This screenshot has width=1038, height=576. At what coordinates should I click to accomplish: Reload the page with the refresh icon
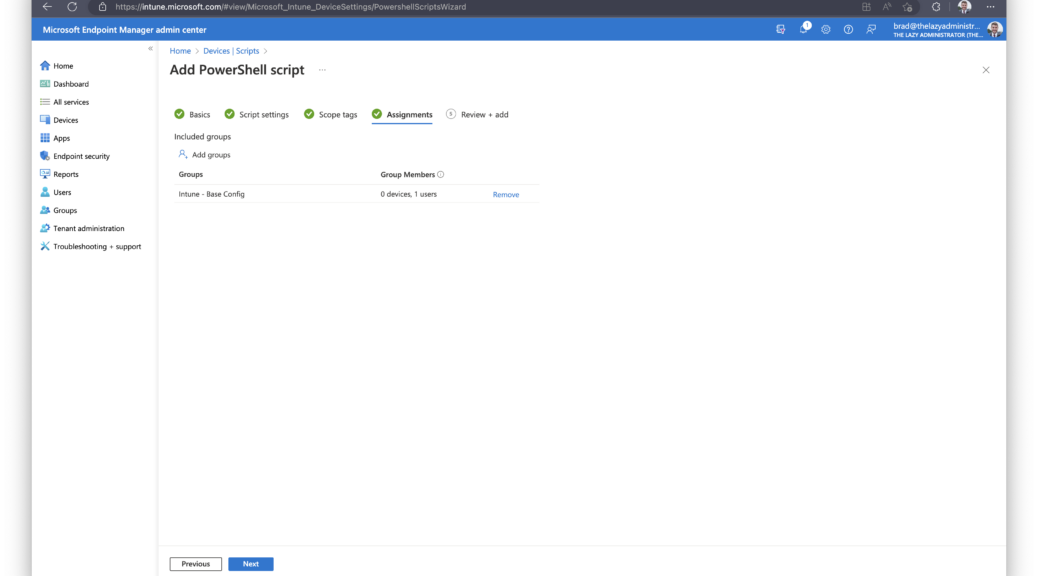click(x=72, y=7)
